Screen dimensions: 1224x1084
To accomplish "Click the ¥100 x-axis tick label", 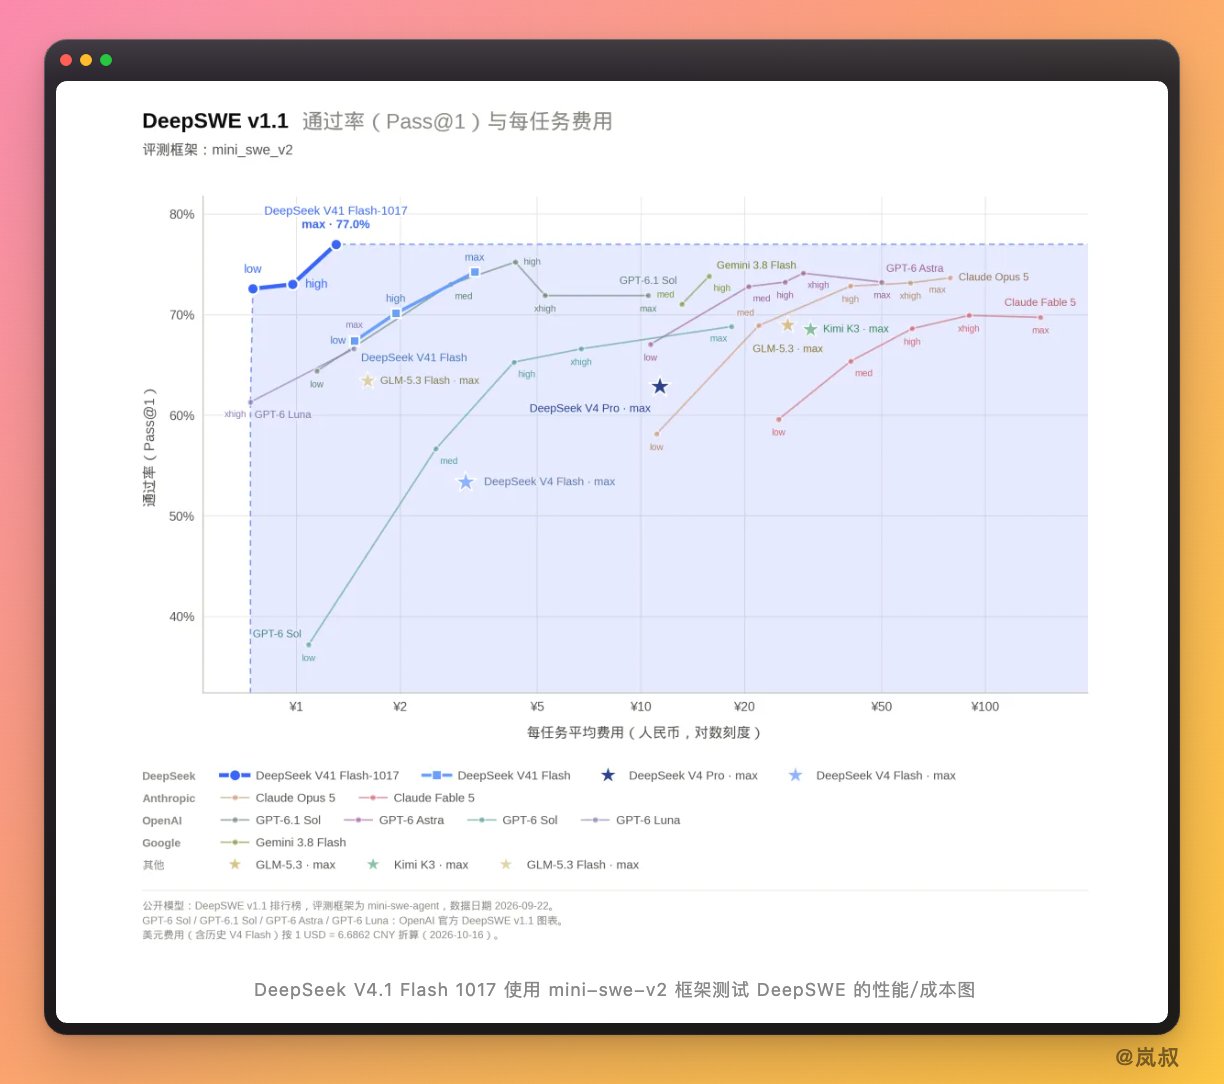I will [985, 707].
